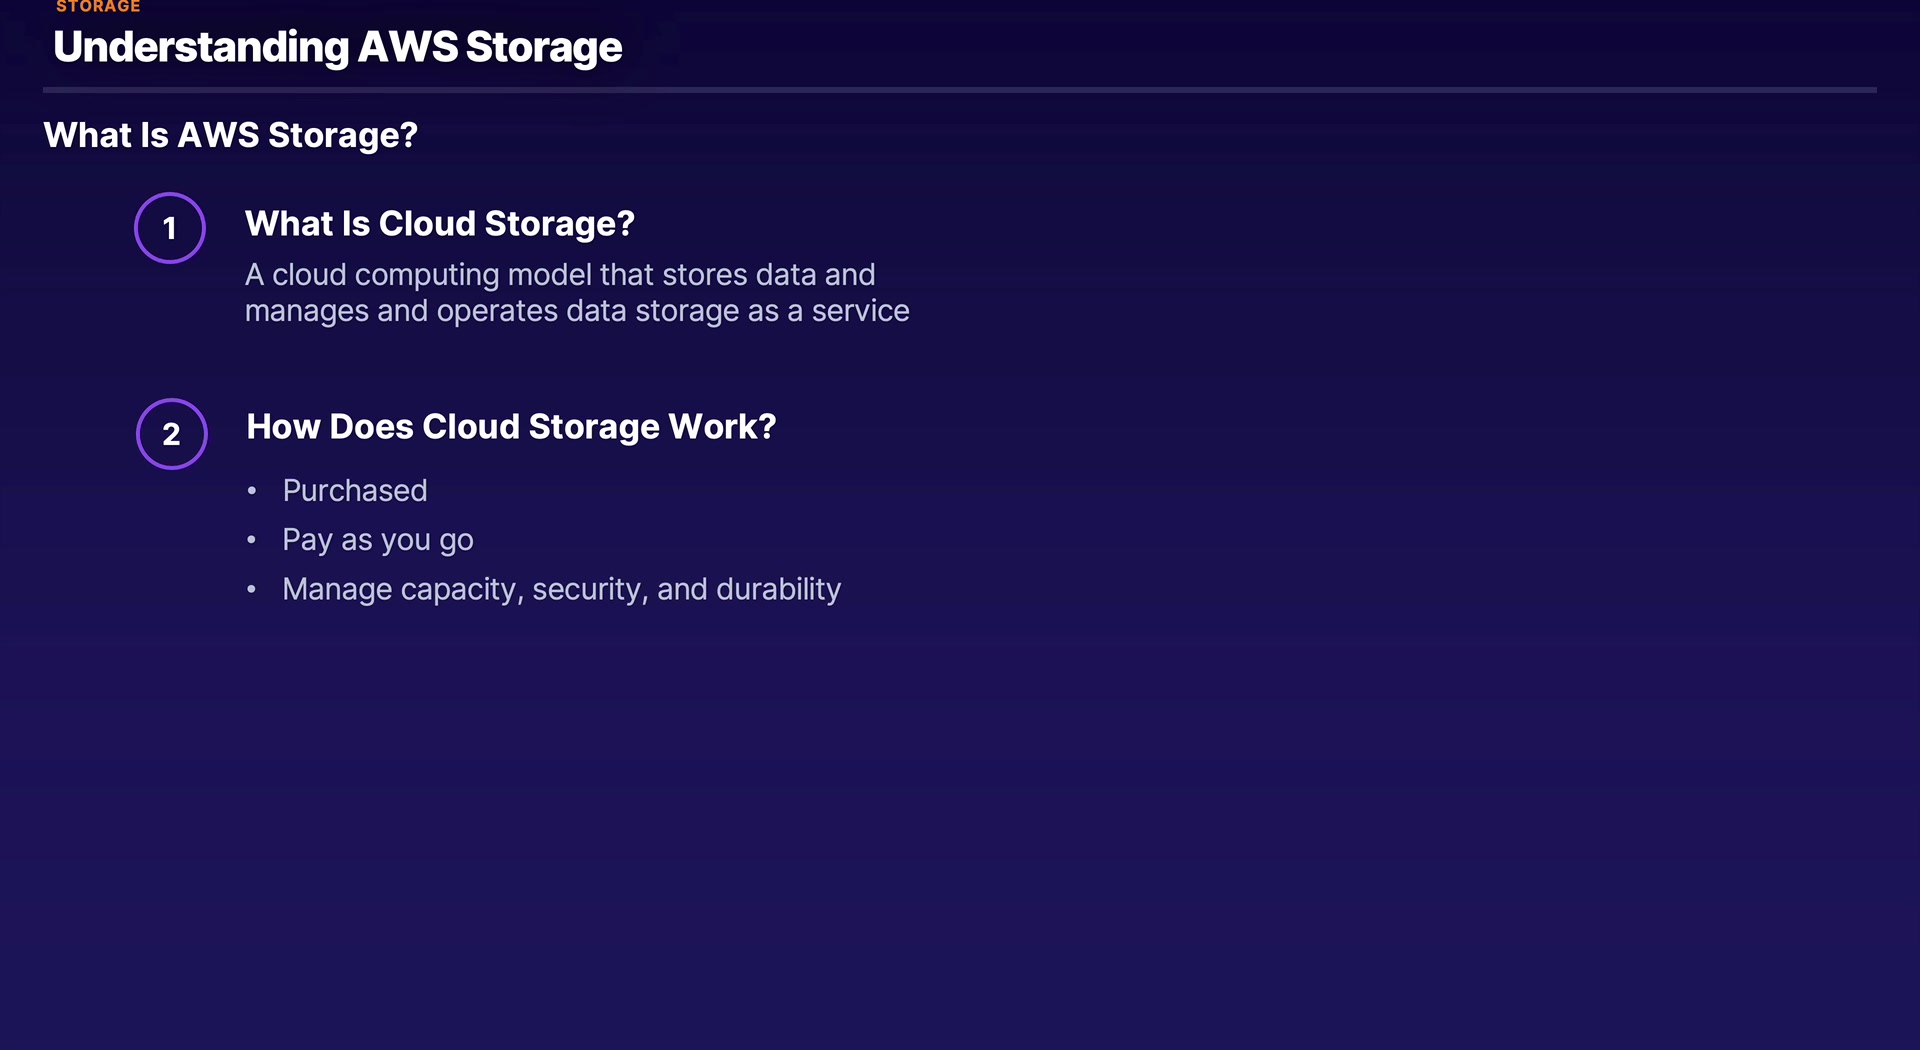Click the Understanding AWS Storage slide title
The width and height of the screenshot is (1920, 1050).
coord(337,47)
